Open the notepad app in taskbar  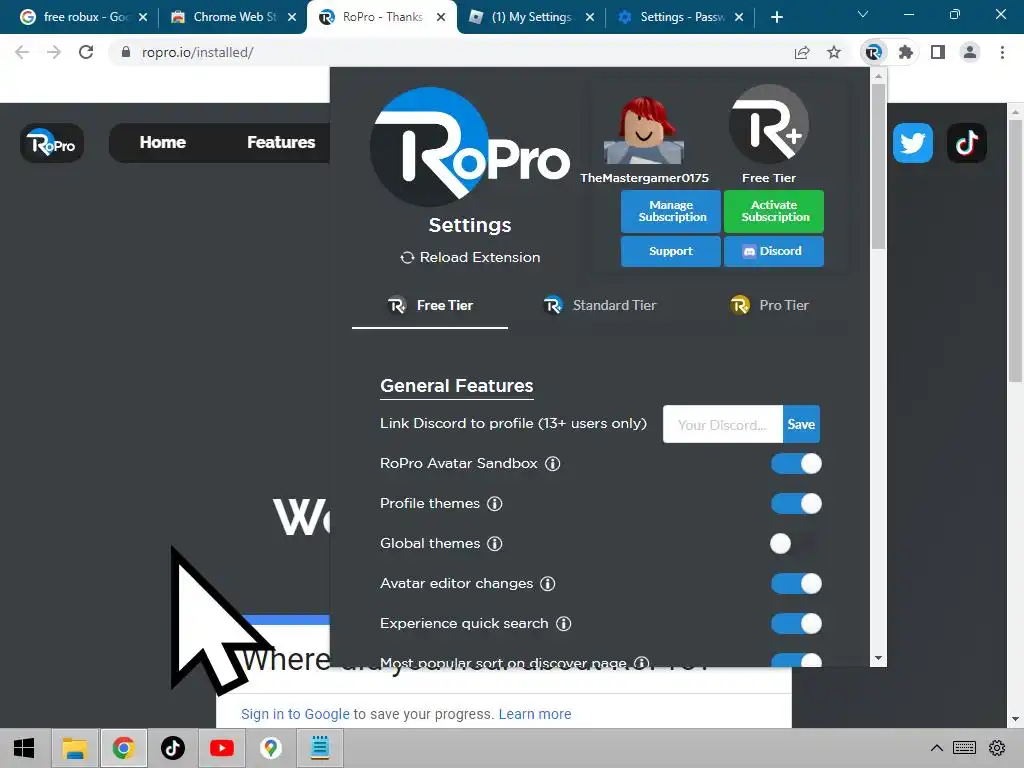coord(320,747)
